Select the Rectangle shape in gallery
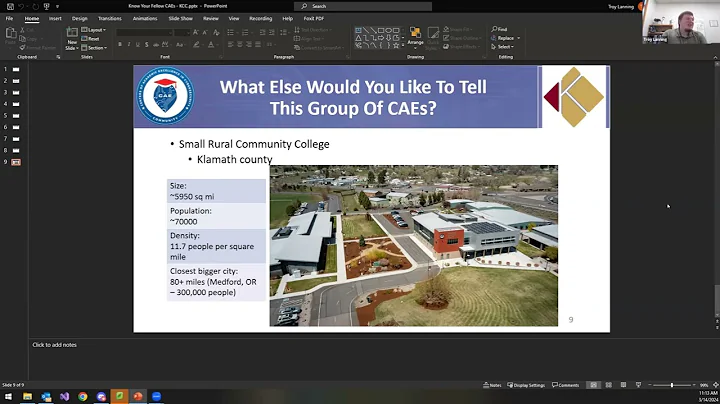The width and height of the screenshot is (720, 404). tap(381, 30)
